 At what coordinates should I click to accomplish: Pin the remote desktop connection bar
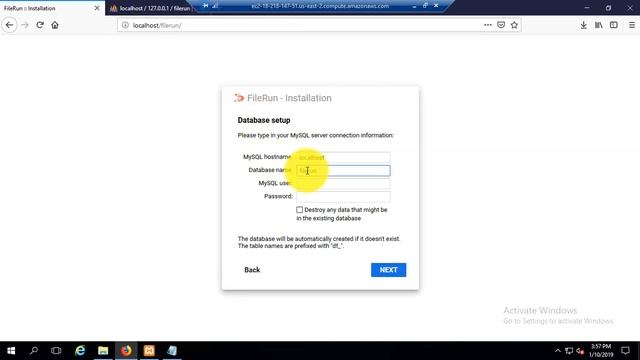tap(206, 6)
